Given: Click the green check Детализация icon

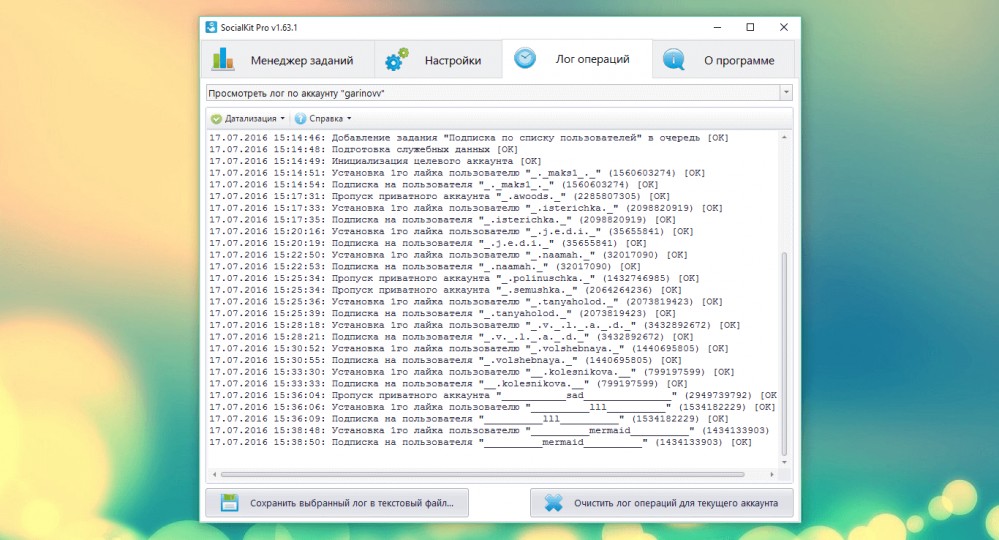Looking at the screenshot, I should [x=217, y=118].
